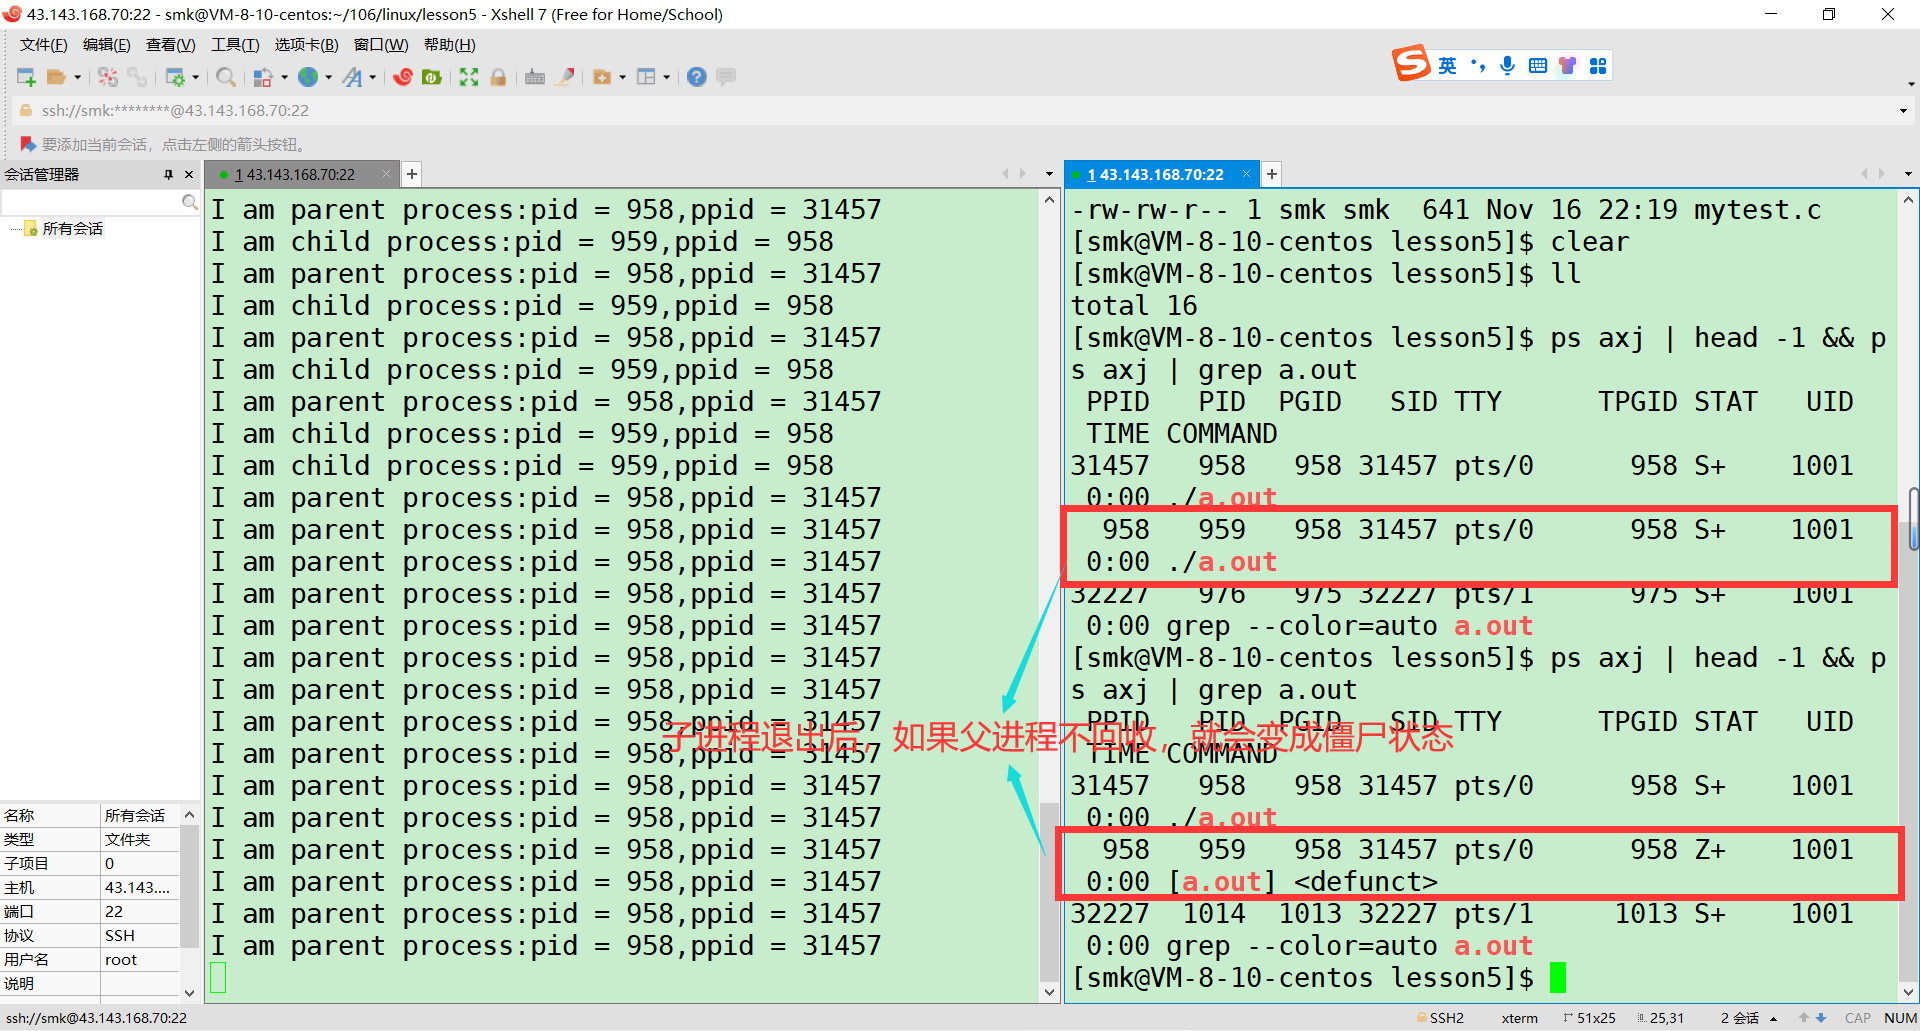Click the lock screen padlock icon
Viewport: 1920px width, 1031px height.
[x=498, y=77]
